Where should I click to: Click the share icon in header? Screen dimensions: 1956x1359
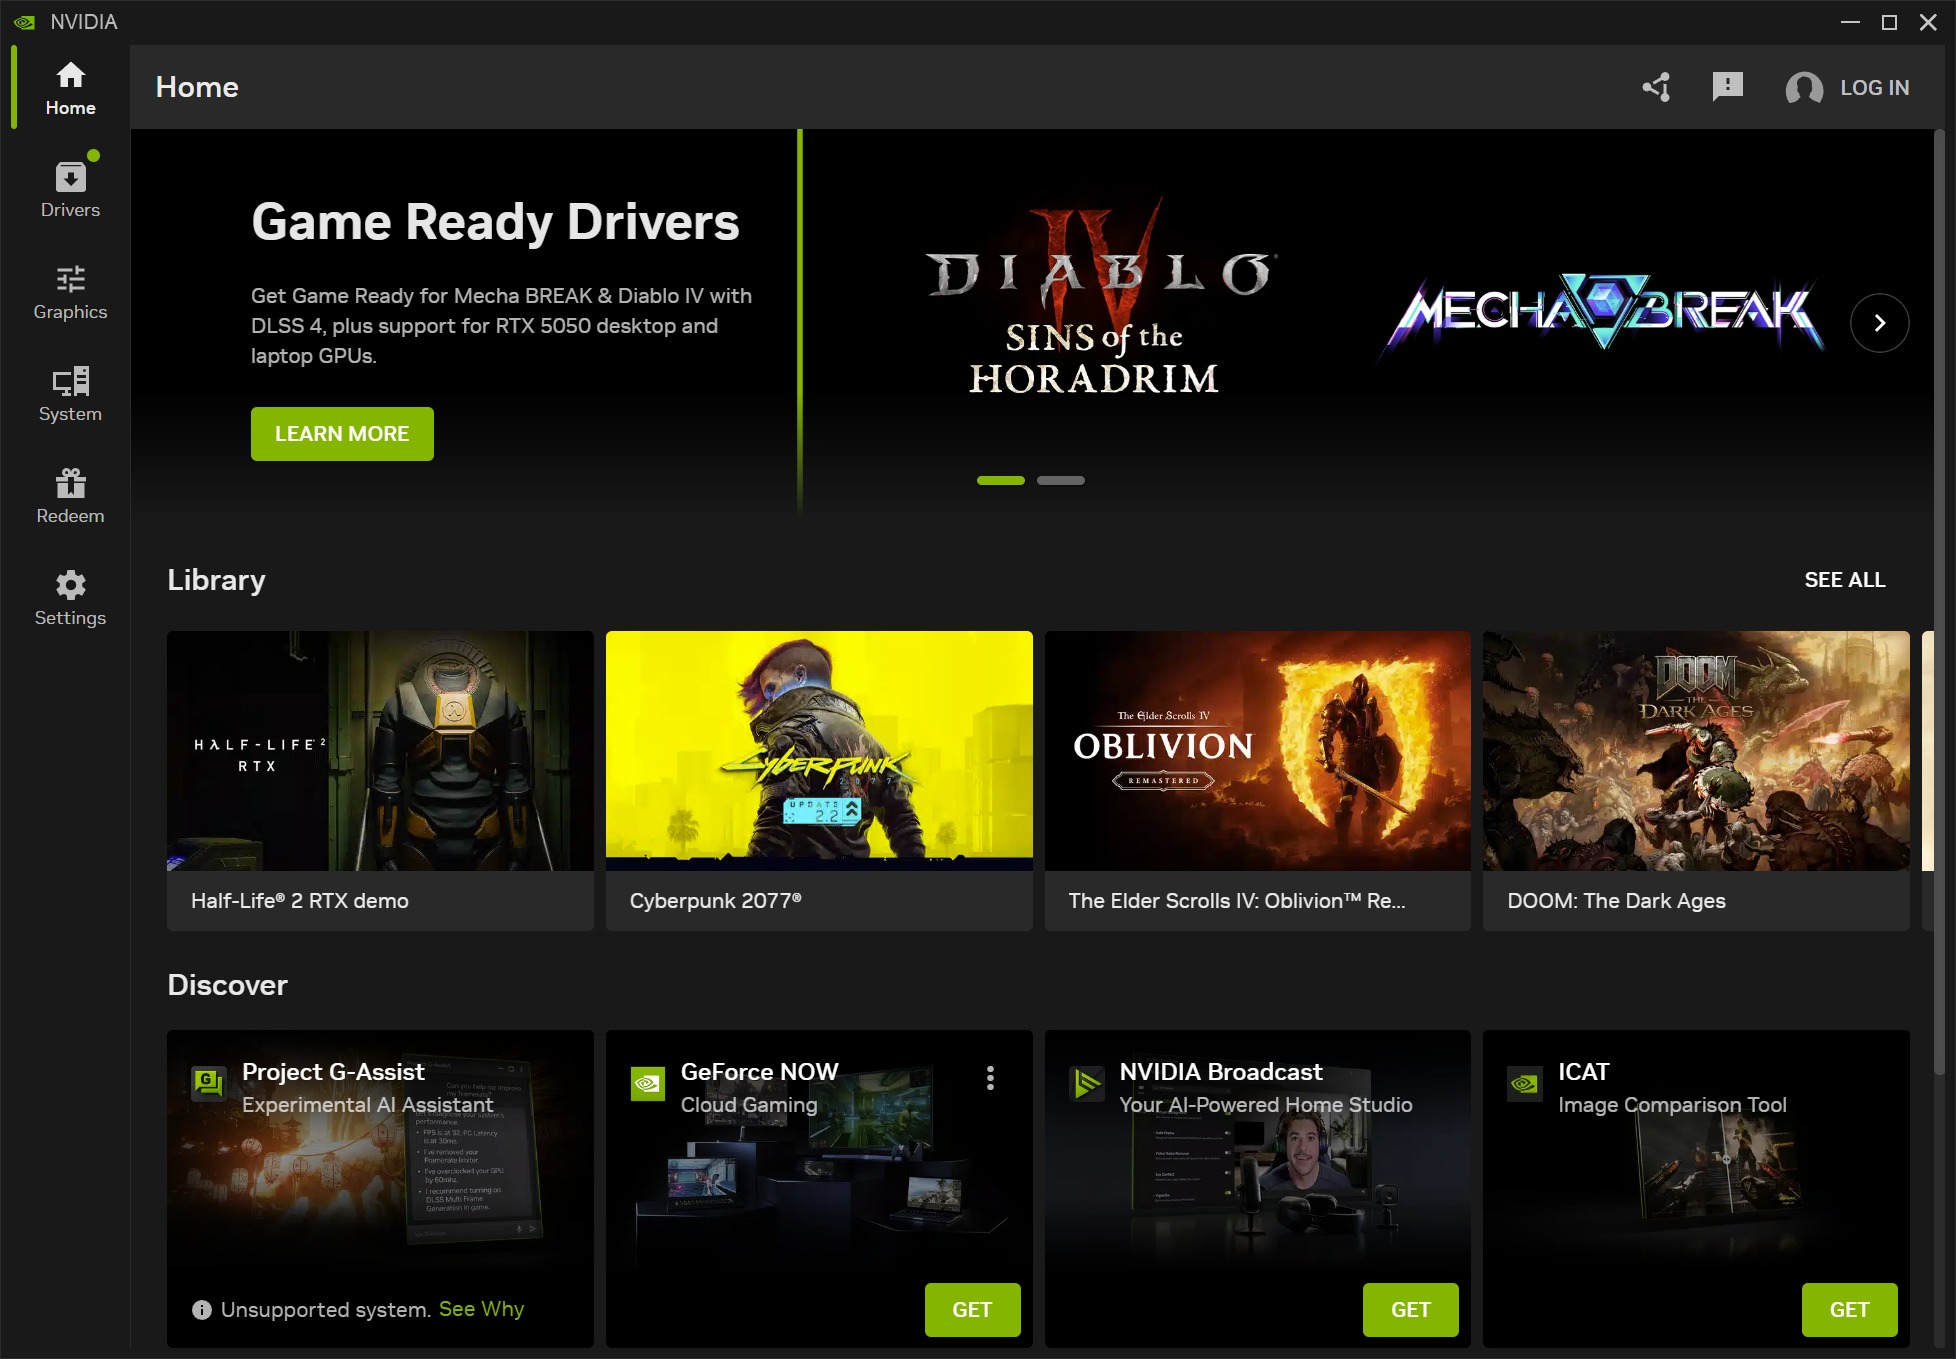[1657, 87]
